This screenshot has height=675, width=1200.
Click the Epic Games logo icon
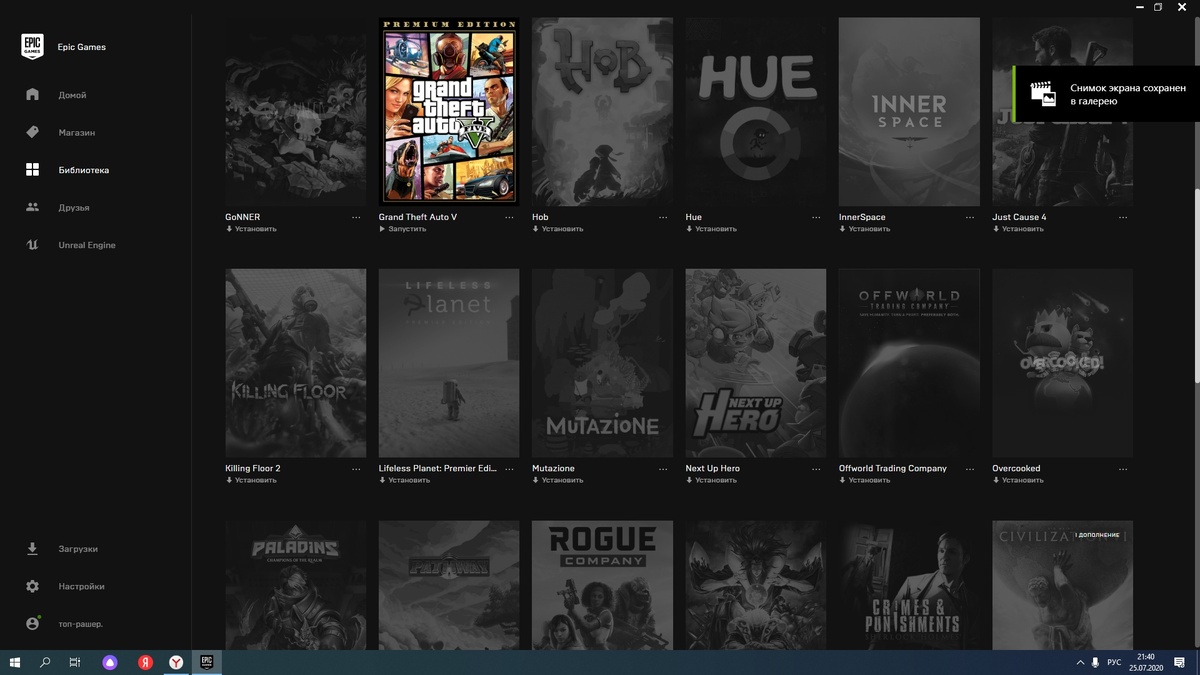(33, 47)
